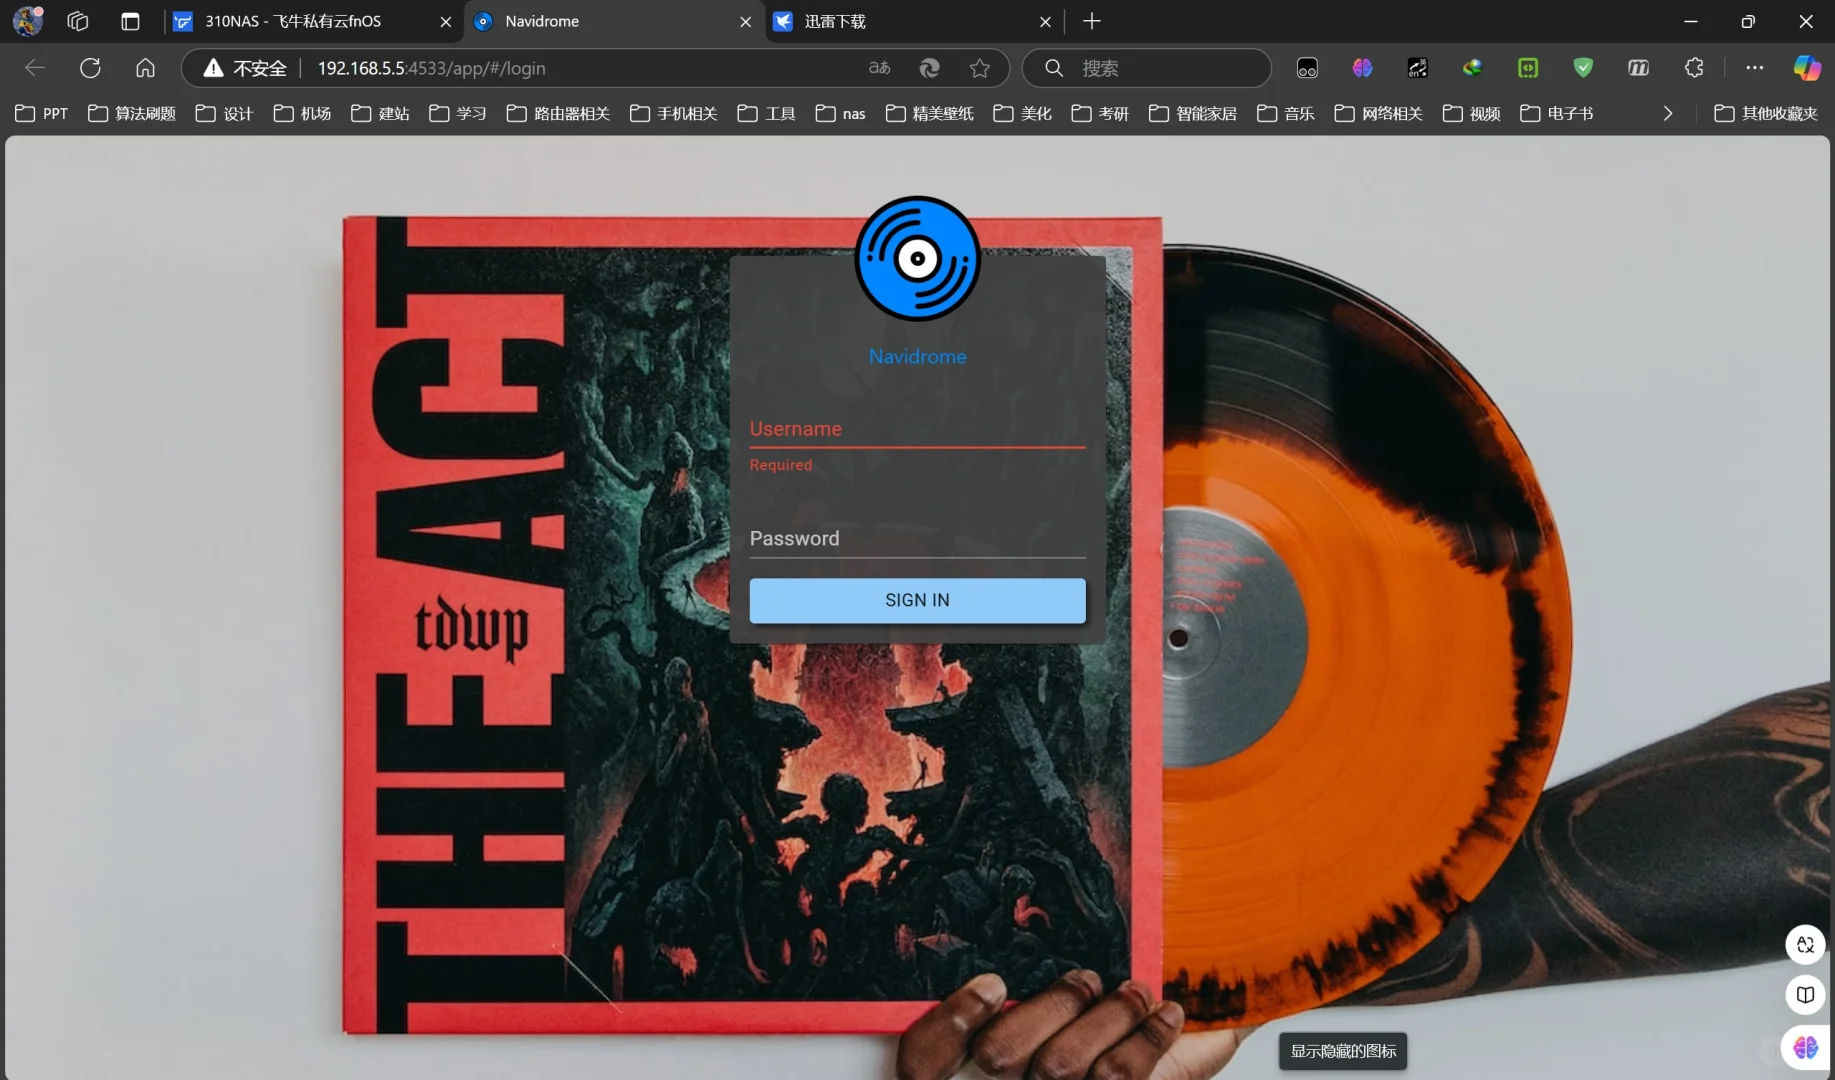Screen dimensions: 1835x1080
Task: Click the 搜索 search box
Action: click(1147, 68)
